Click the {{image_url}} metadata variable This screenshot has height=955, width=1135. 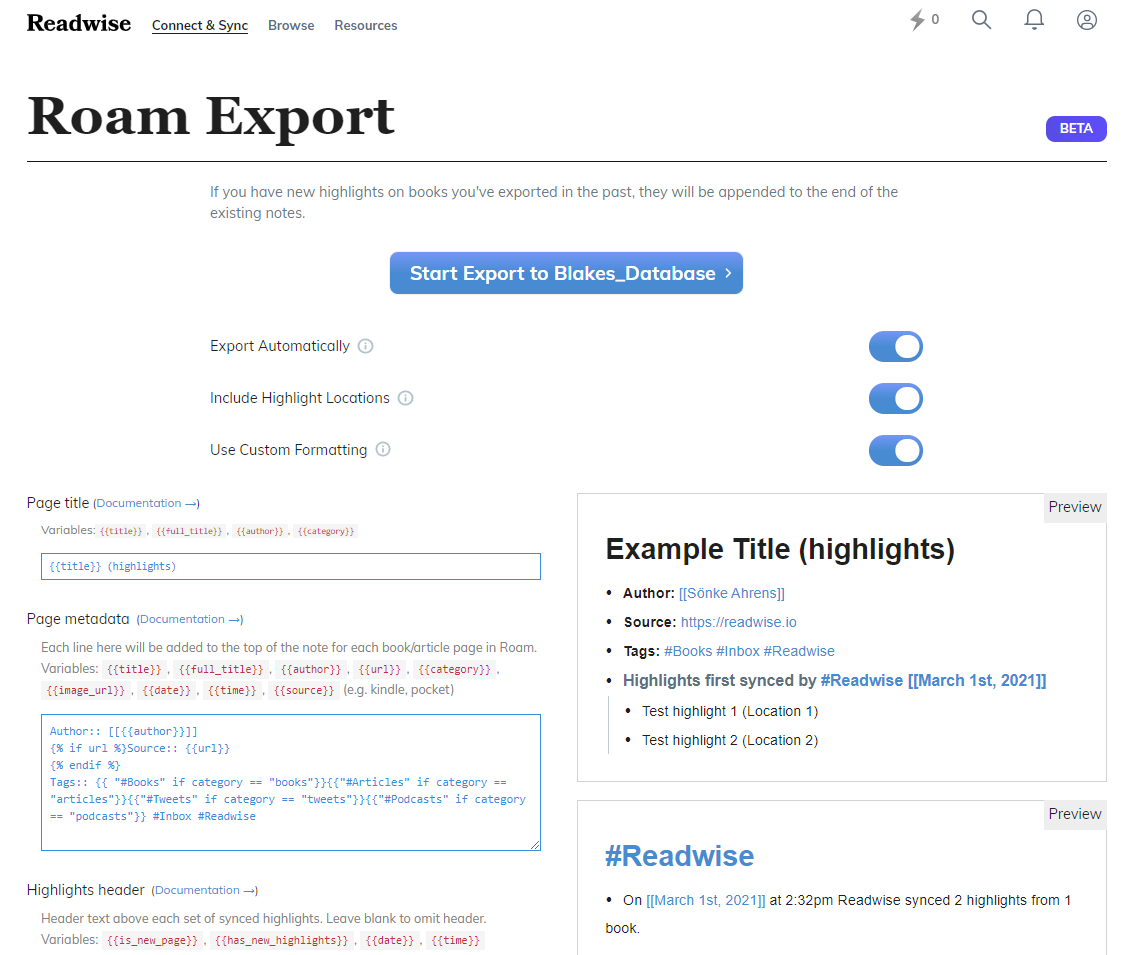85,690
